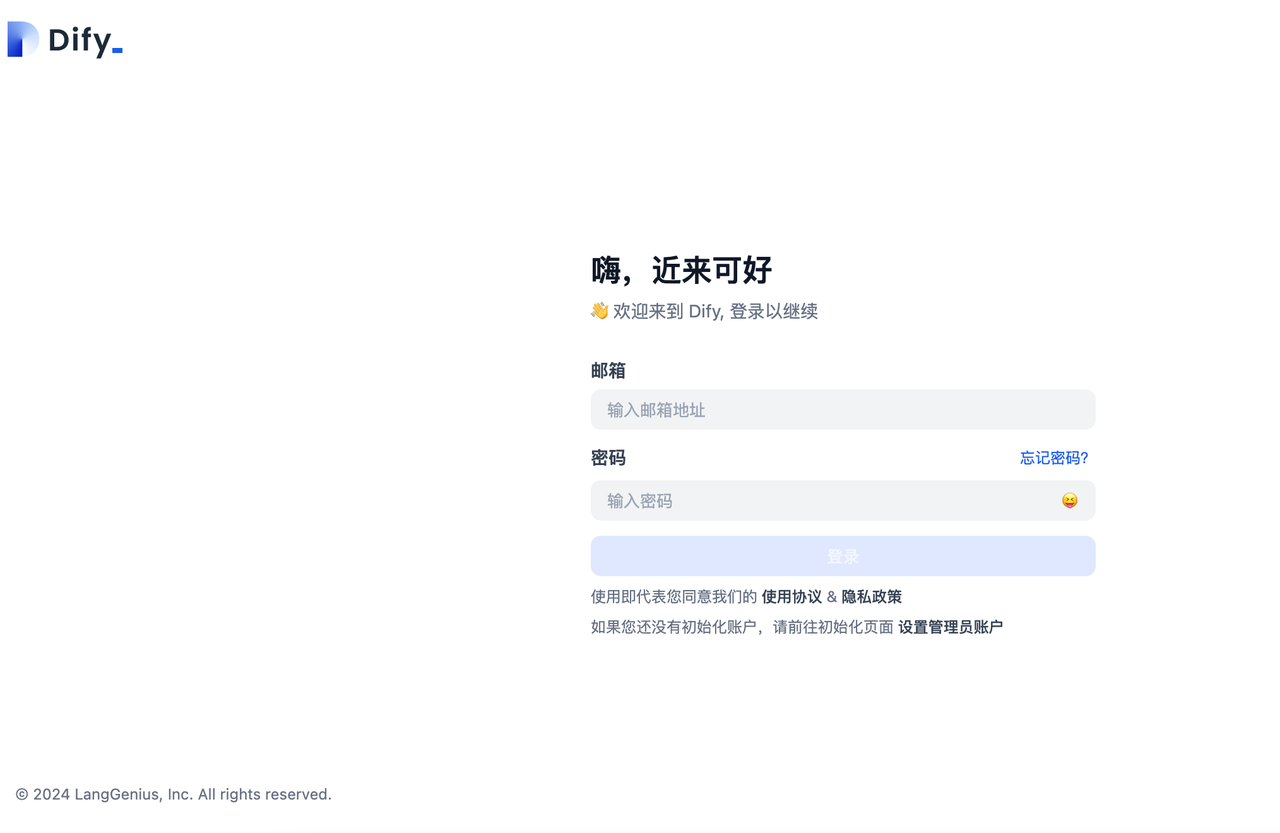The image size is (1280, 833).
Task: Open the 使用协议 terms of use link
Action: [792, 597]
